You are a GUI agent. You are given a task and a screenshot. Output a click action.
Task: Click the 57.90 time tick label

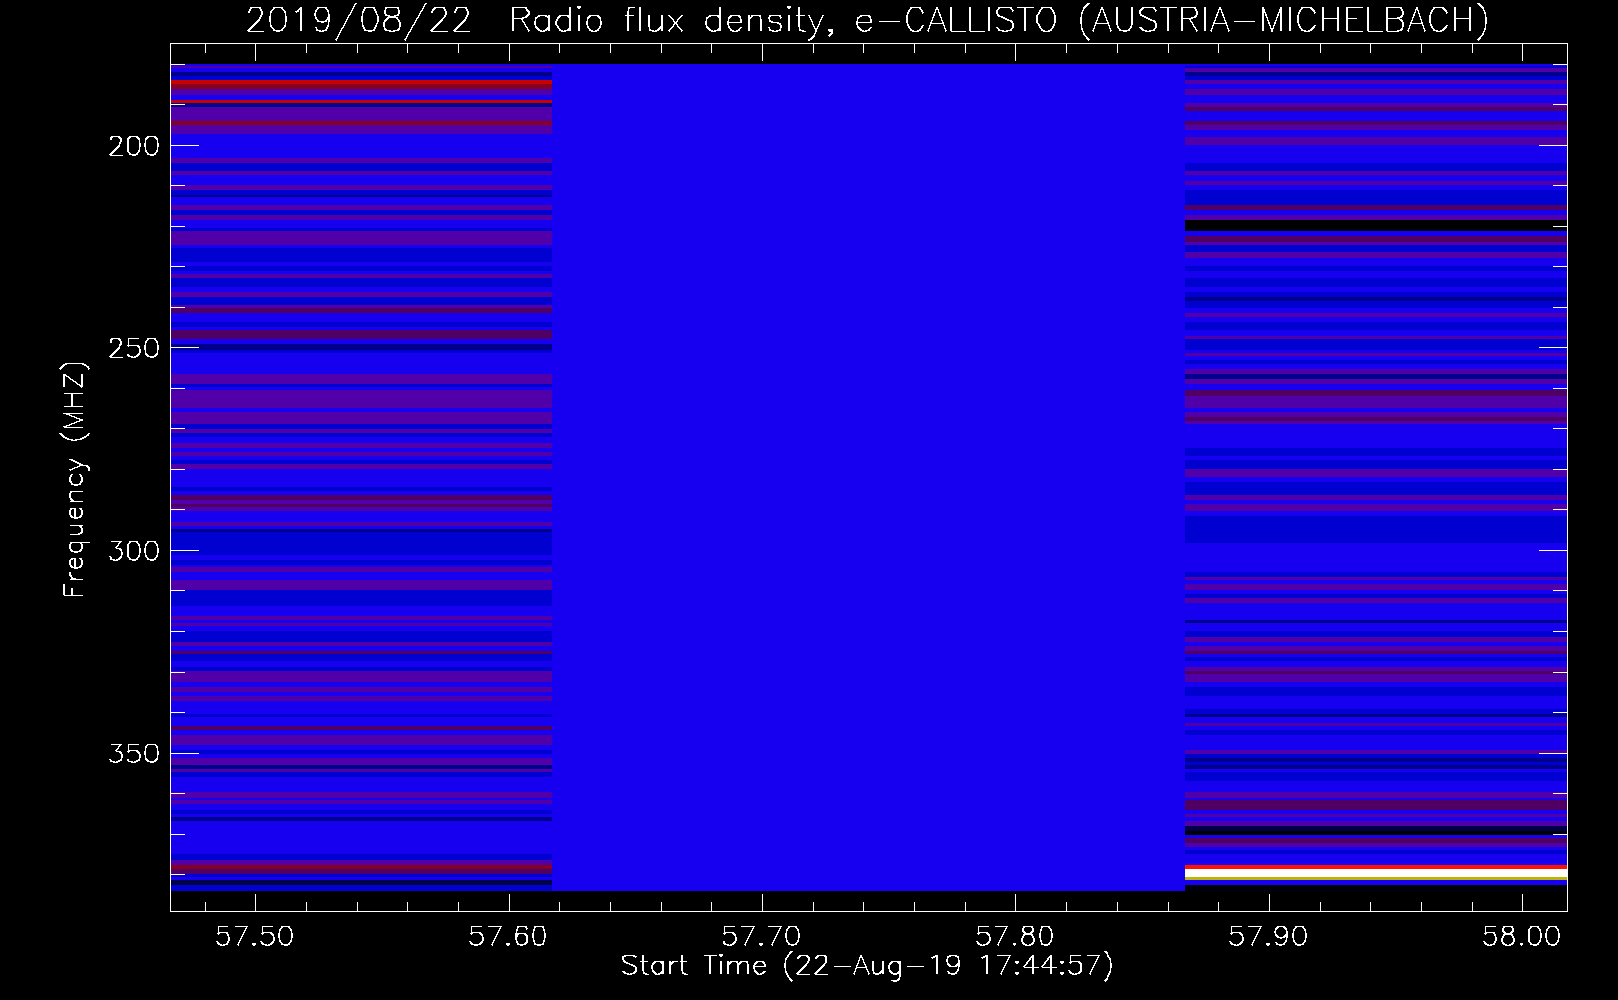pyautogui.click(x=1268, y=937)
